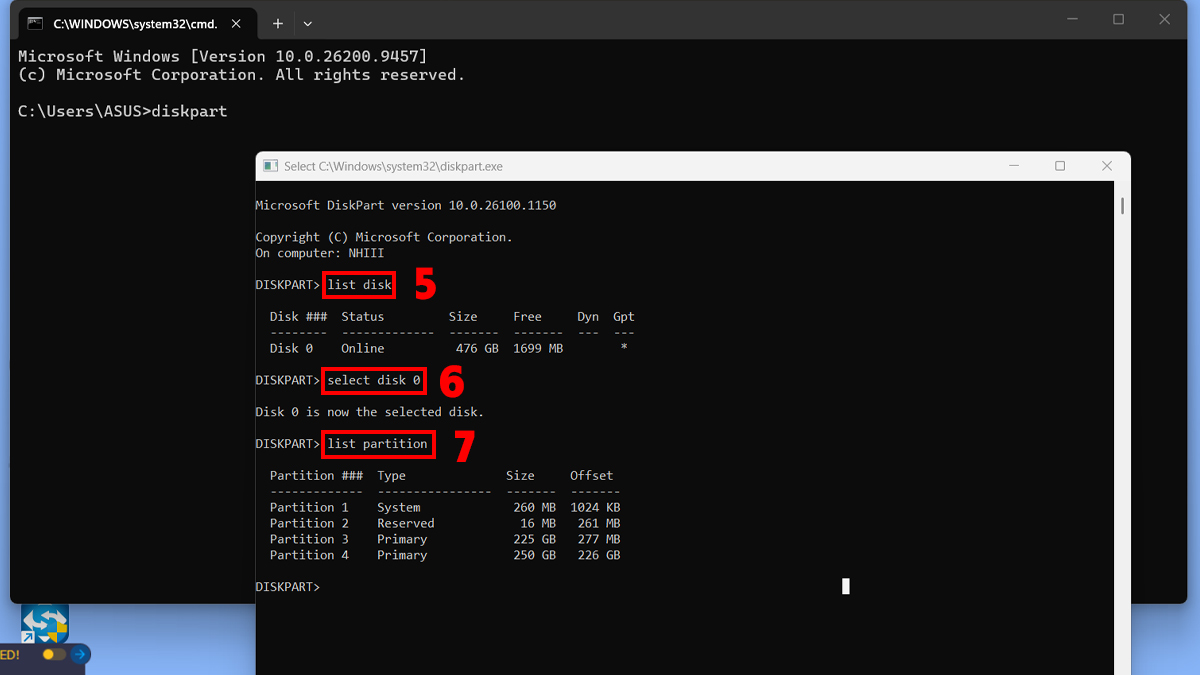Maximize the cmd terminal window

click(x=1119, y=19)
